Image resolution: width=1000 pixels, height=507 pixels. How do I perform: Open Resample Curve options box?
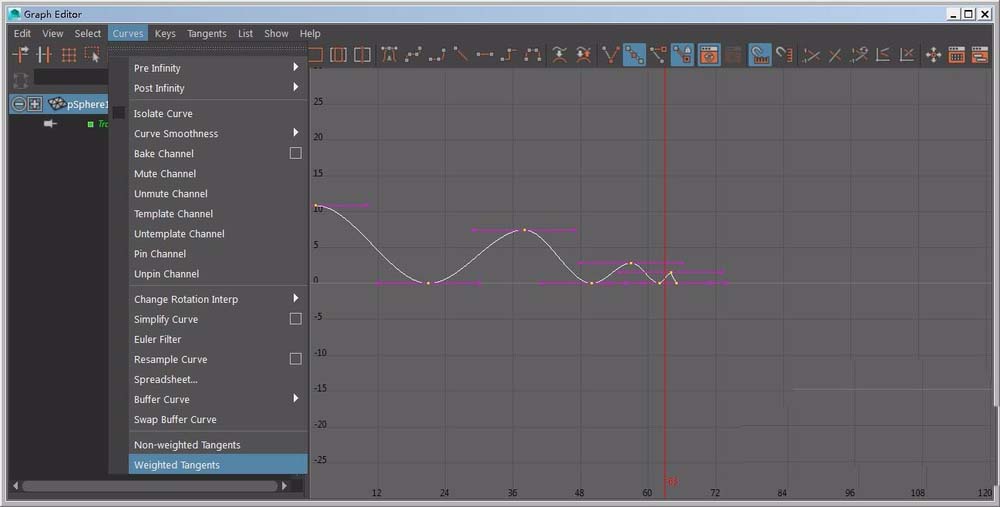pos(295,358)
